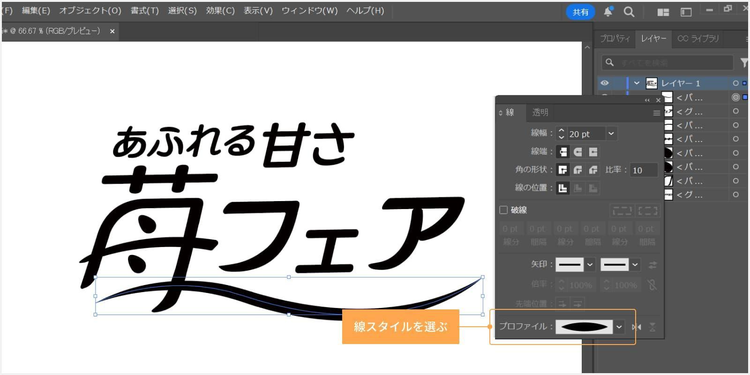The image size is (750, 375).
Task: Click the 線幅 stroke width stepper arrows
Action: pos(562,133)
